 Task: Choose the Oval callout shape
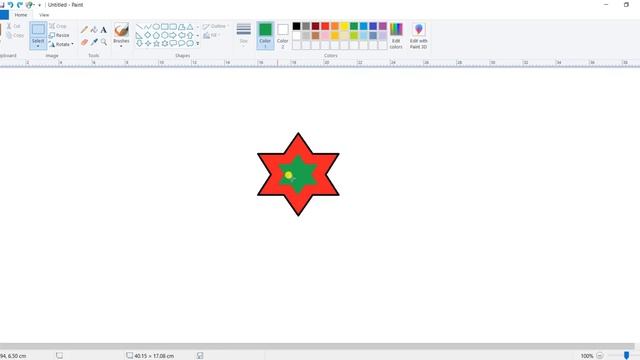(182, 43)
